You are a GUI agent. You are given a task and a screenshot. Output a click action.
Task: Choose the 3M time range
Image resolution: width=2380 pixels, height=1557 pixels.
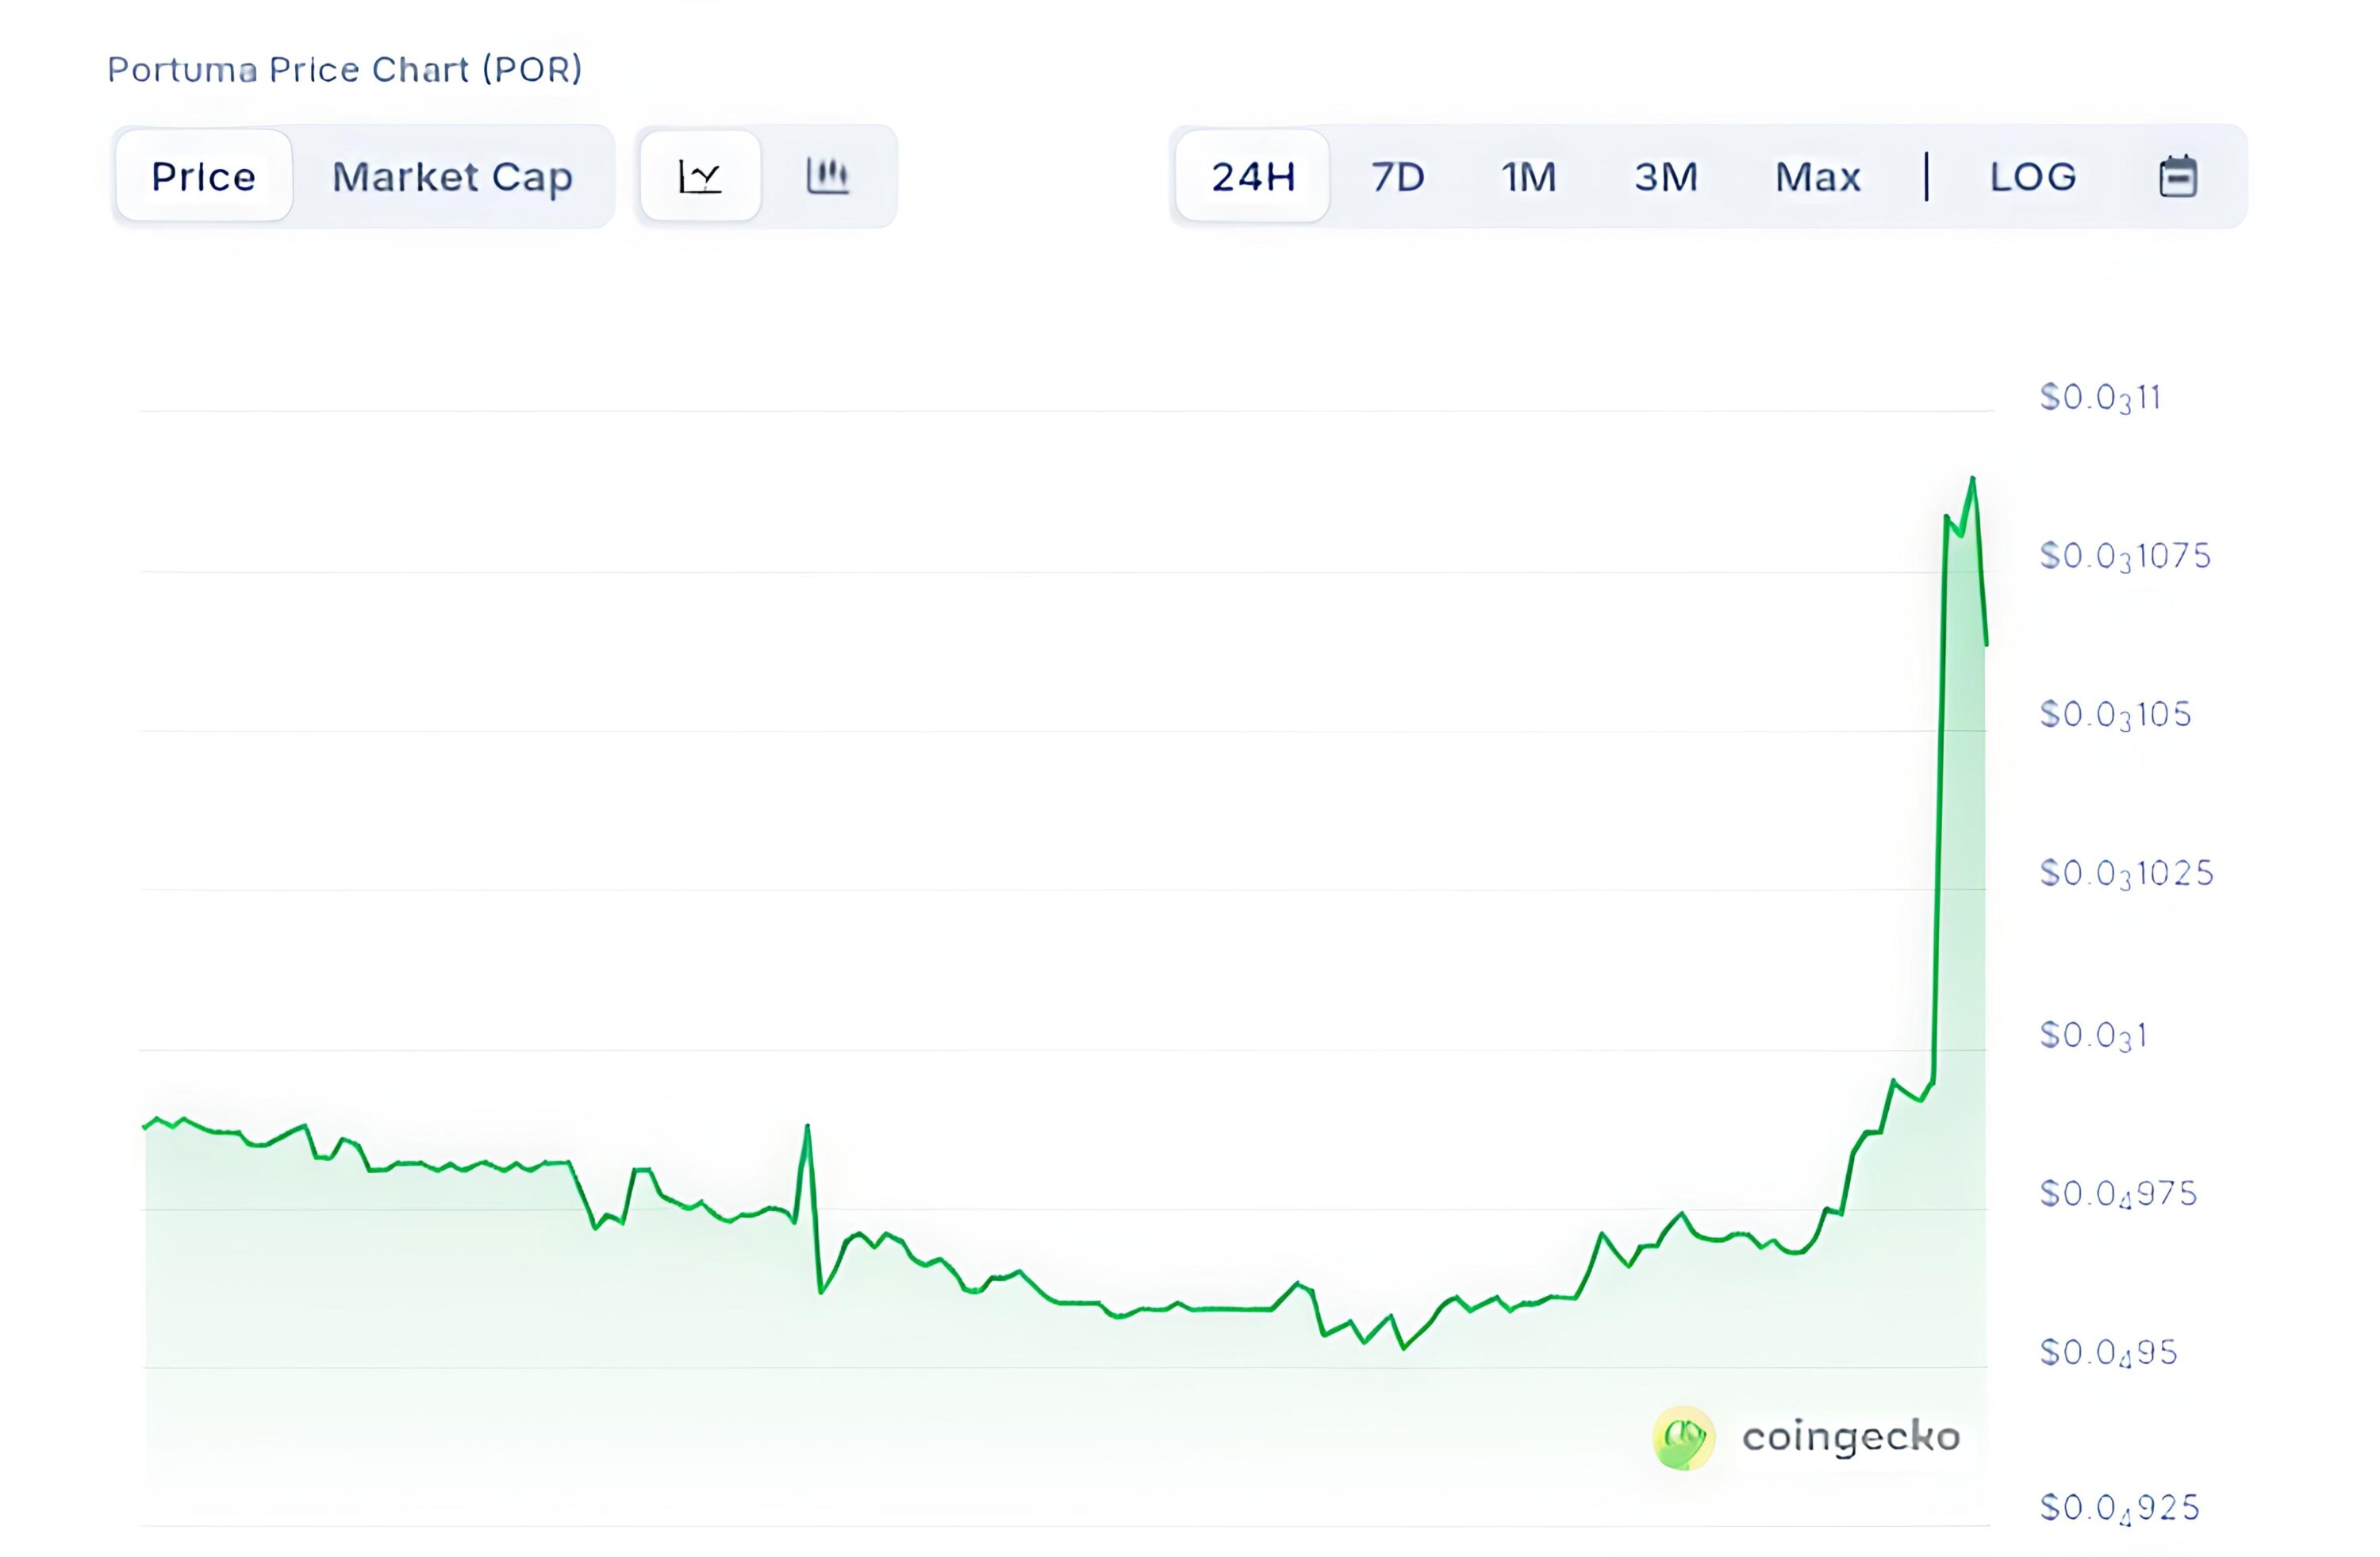pos(1666,176)
